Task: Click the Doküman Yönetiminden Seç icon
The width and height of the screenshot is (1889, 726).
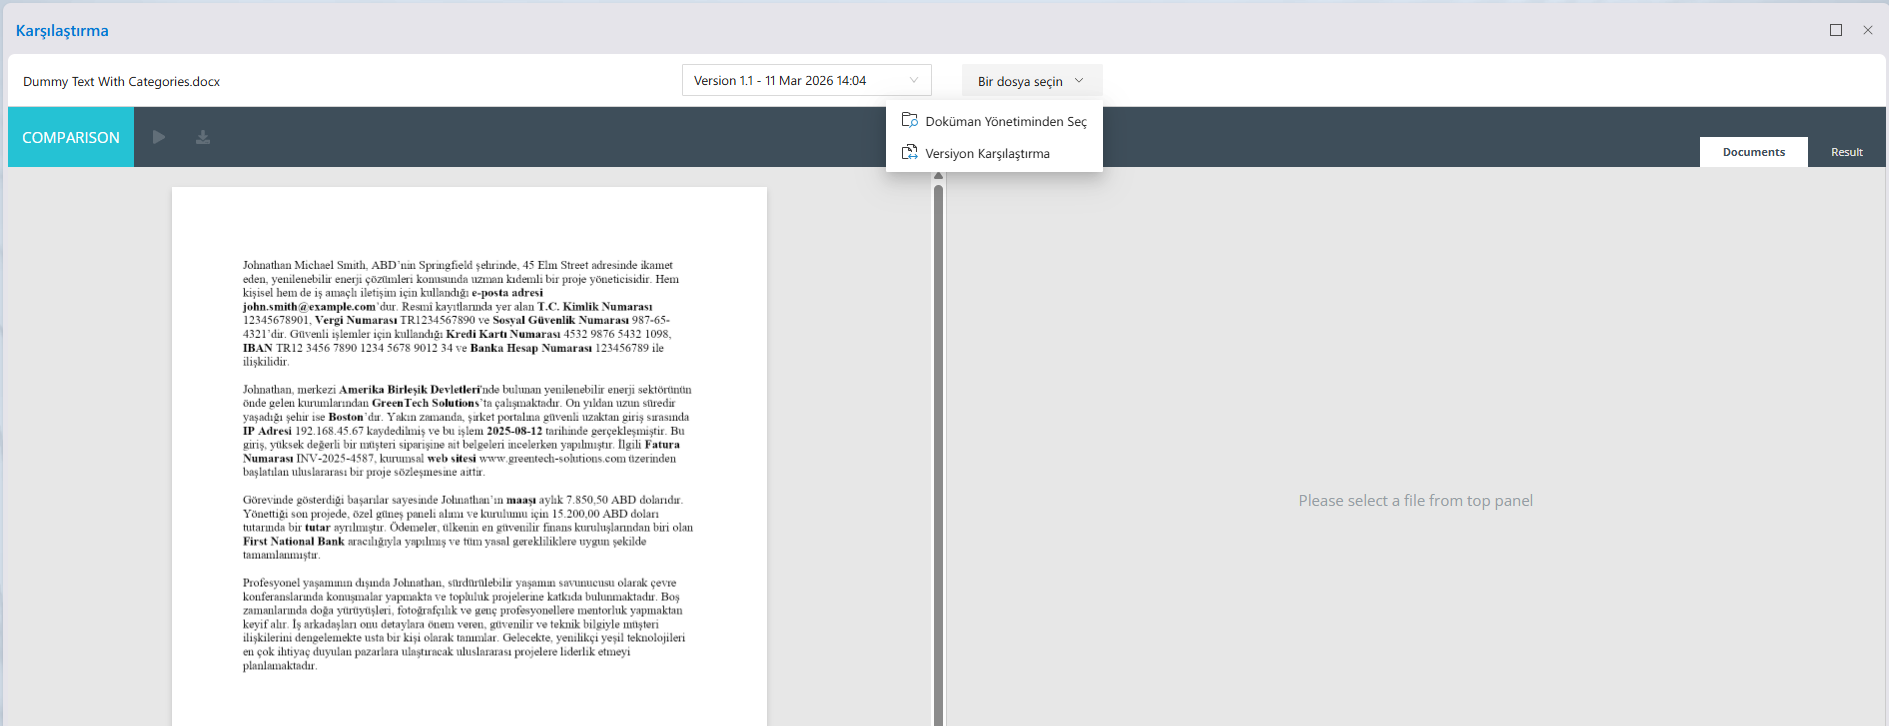Action: click(909, 120)
